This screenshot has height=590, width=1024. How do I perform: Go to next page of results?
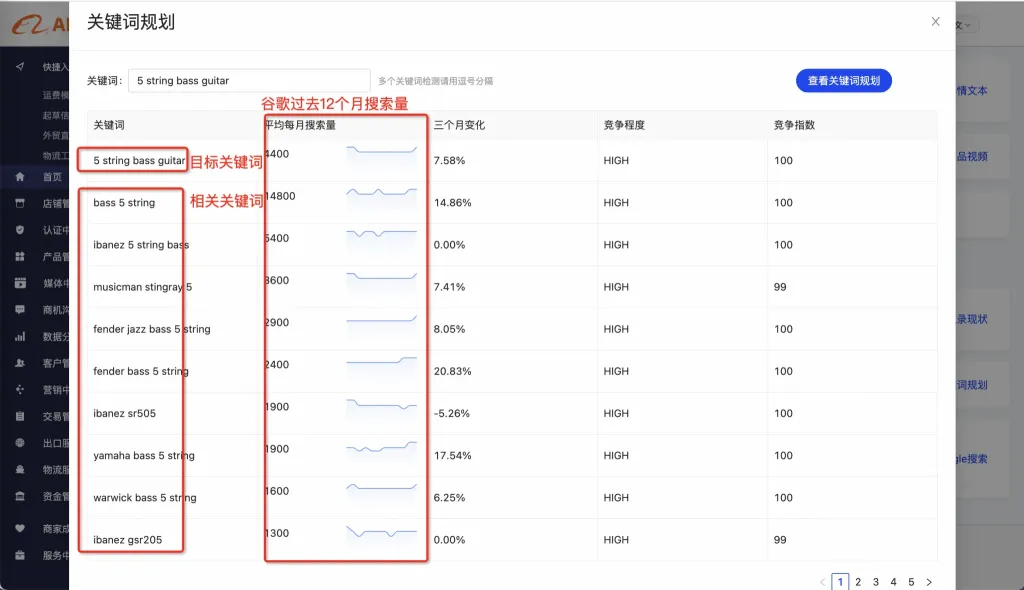(929, 582)
